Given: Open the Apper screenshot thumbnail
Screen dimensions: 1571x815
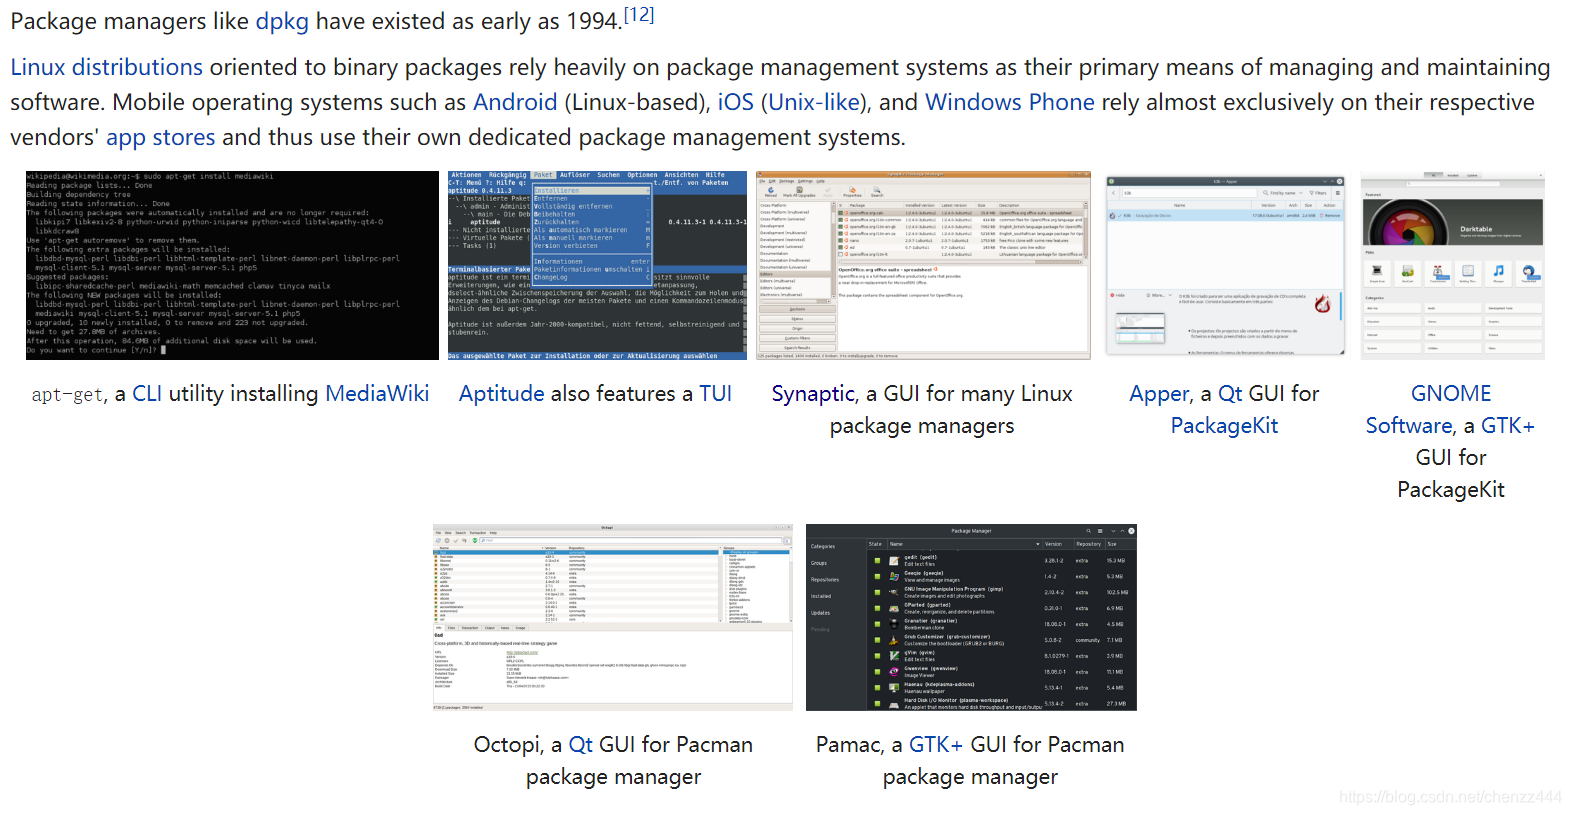Looking at the screenshot, I should click(x=1225, y=265).
